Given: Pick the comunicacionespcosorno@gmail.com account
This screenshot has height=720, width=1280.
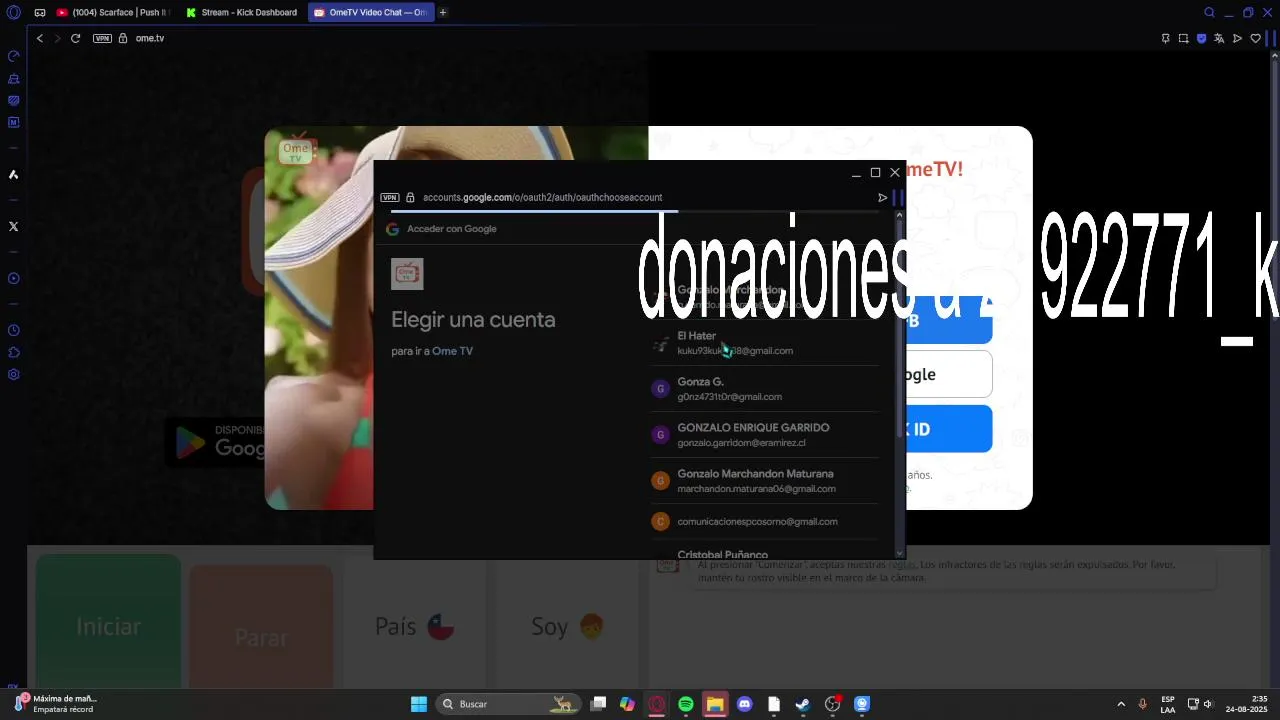Looking at the screenshot, I should click(765, 521).
